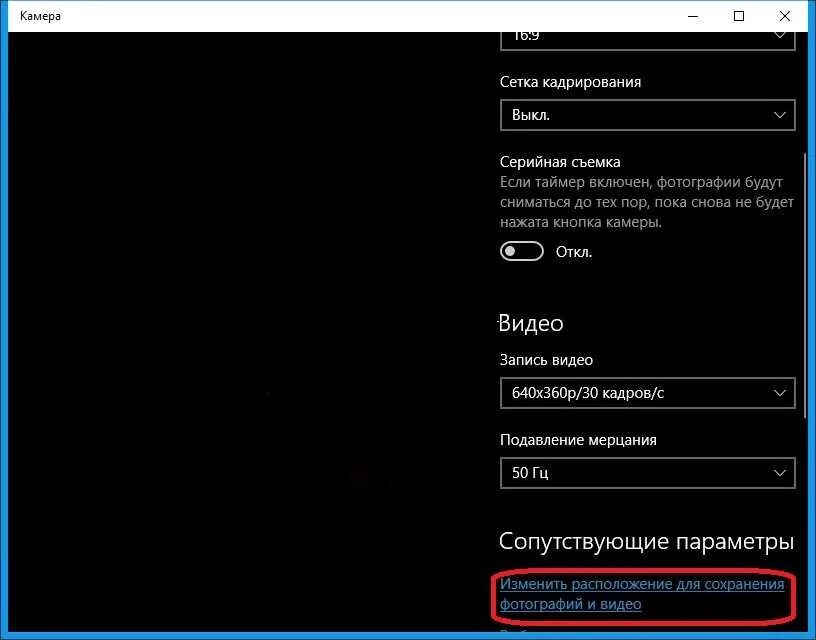Enable continuous shooting via the Серийная съемка switch
Image resolution: width=816 pixels, height=640 pixels.
pos(521,252)
